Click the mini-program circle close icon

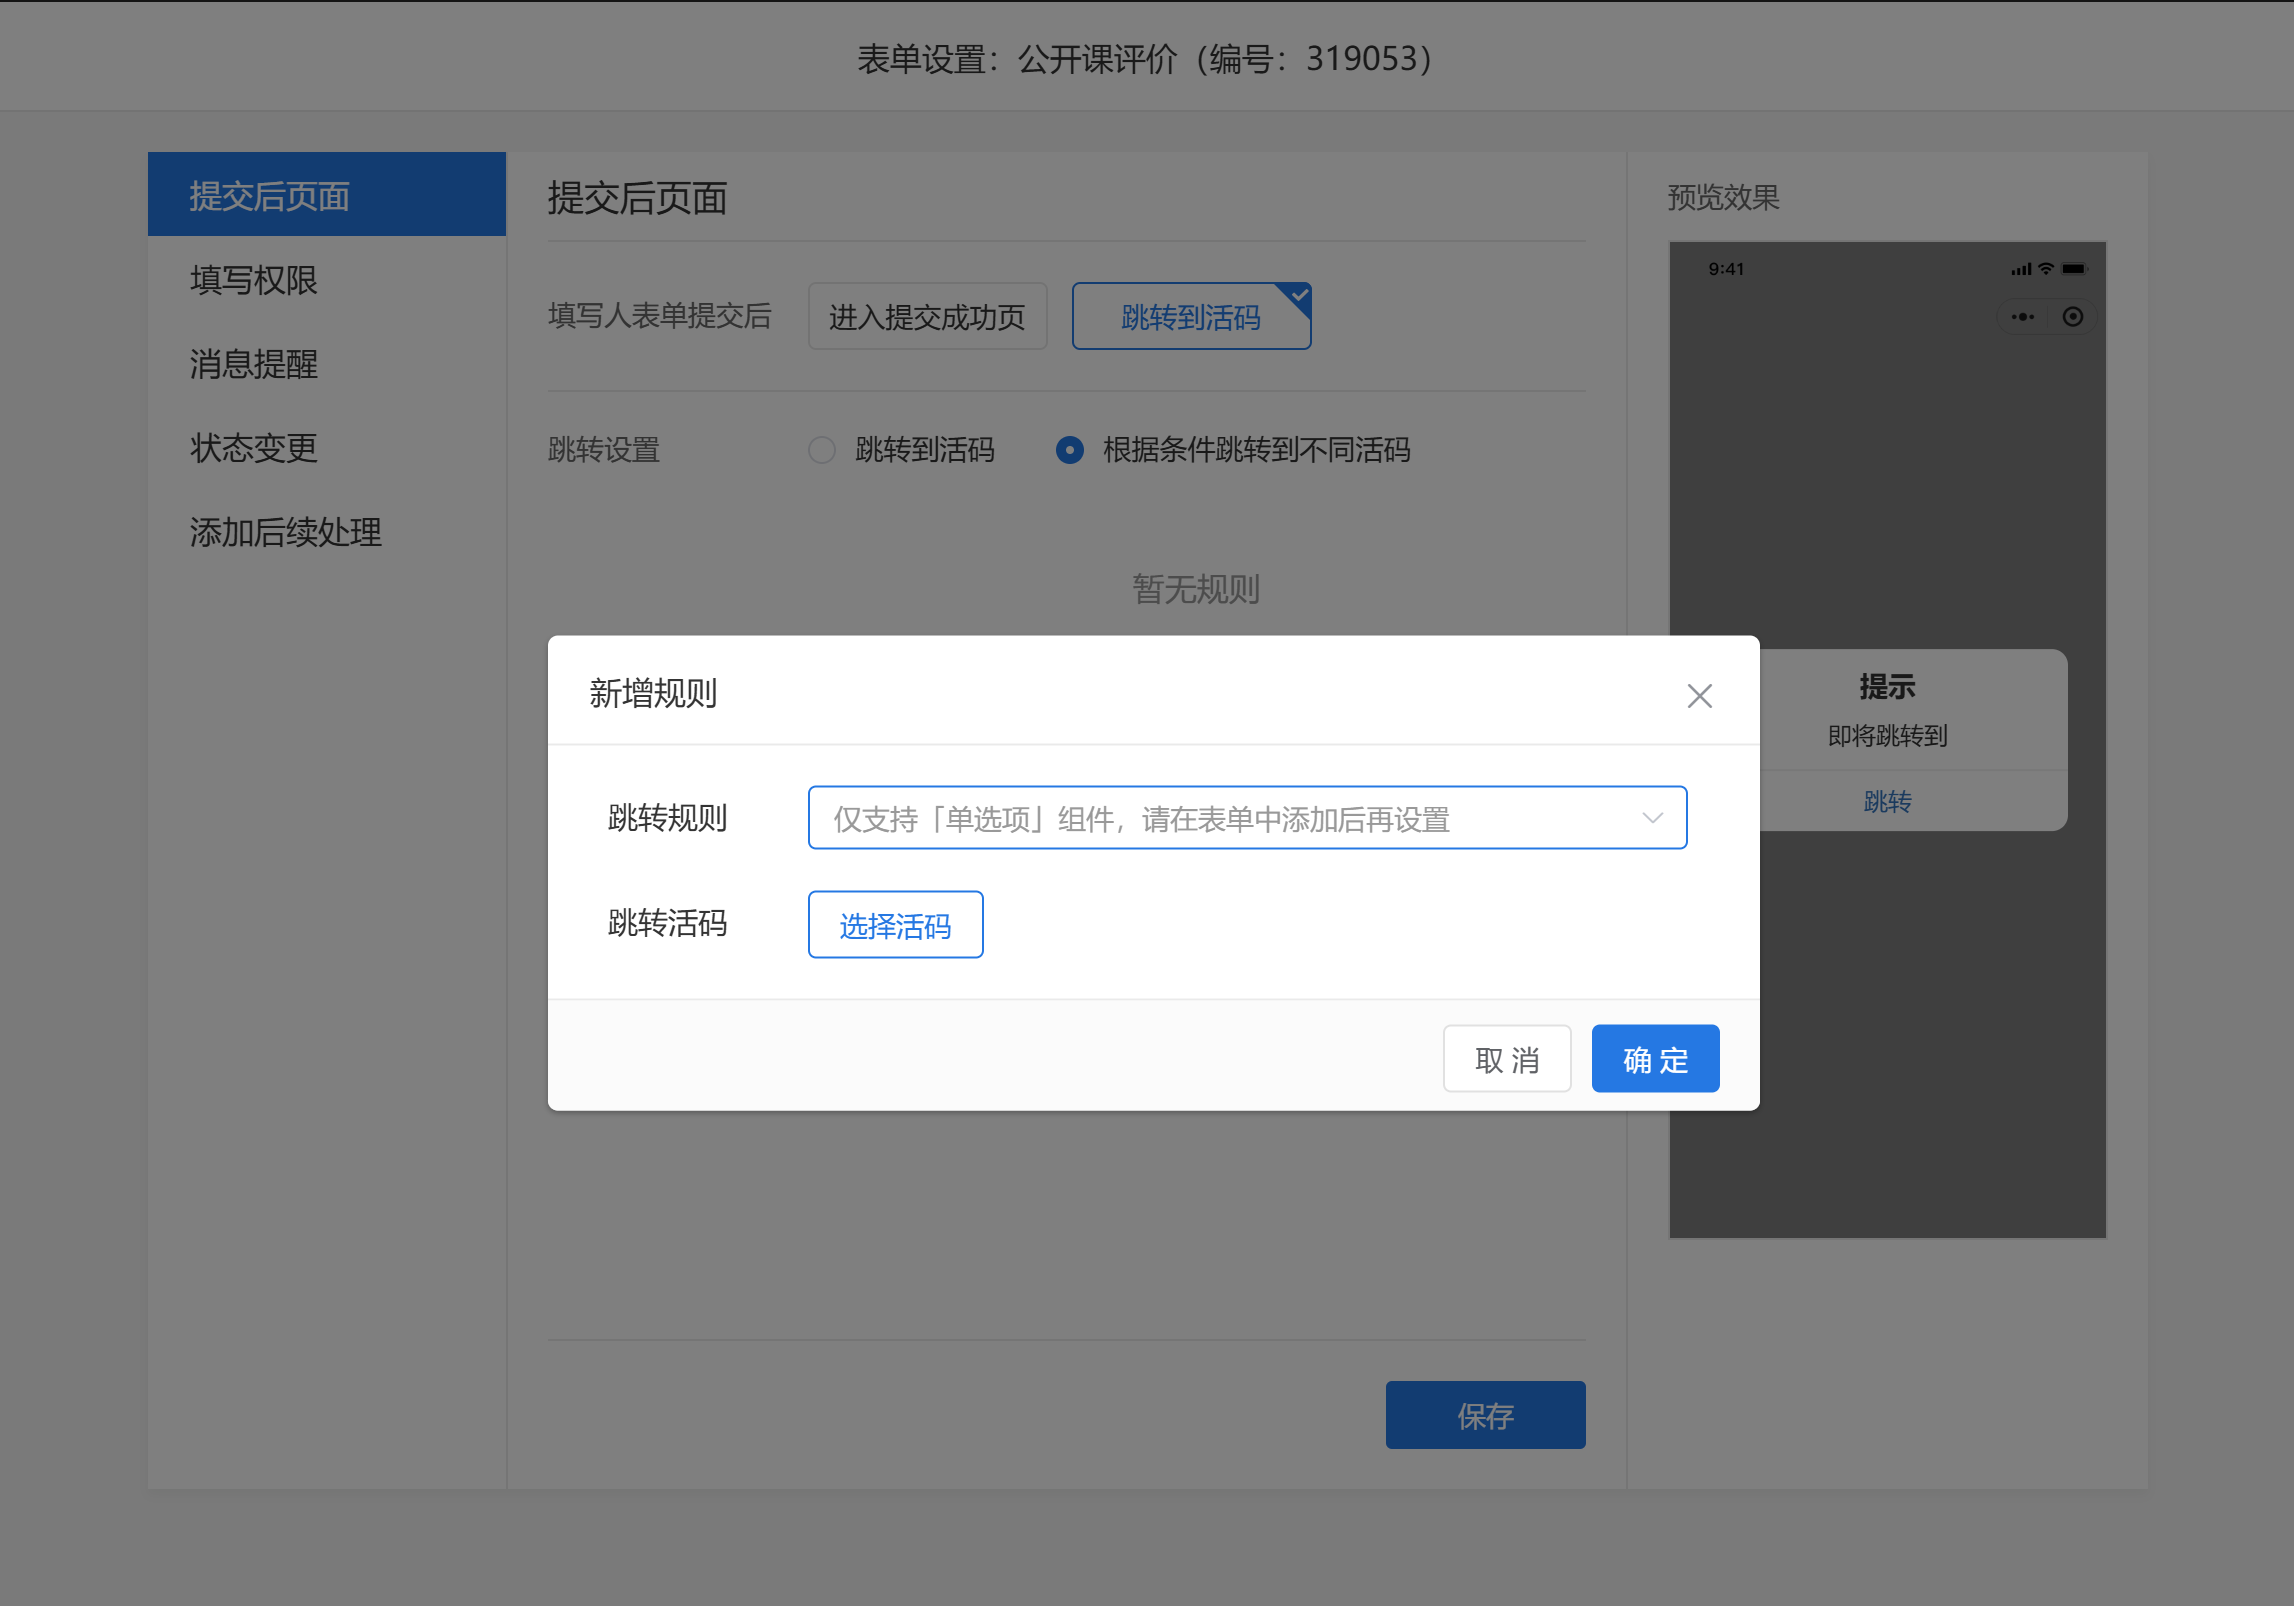2073,317
